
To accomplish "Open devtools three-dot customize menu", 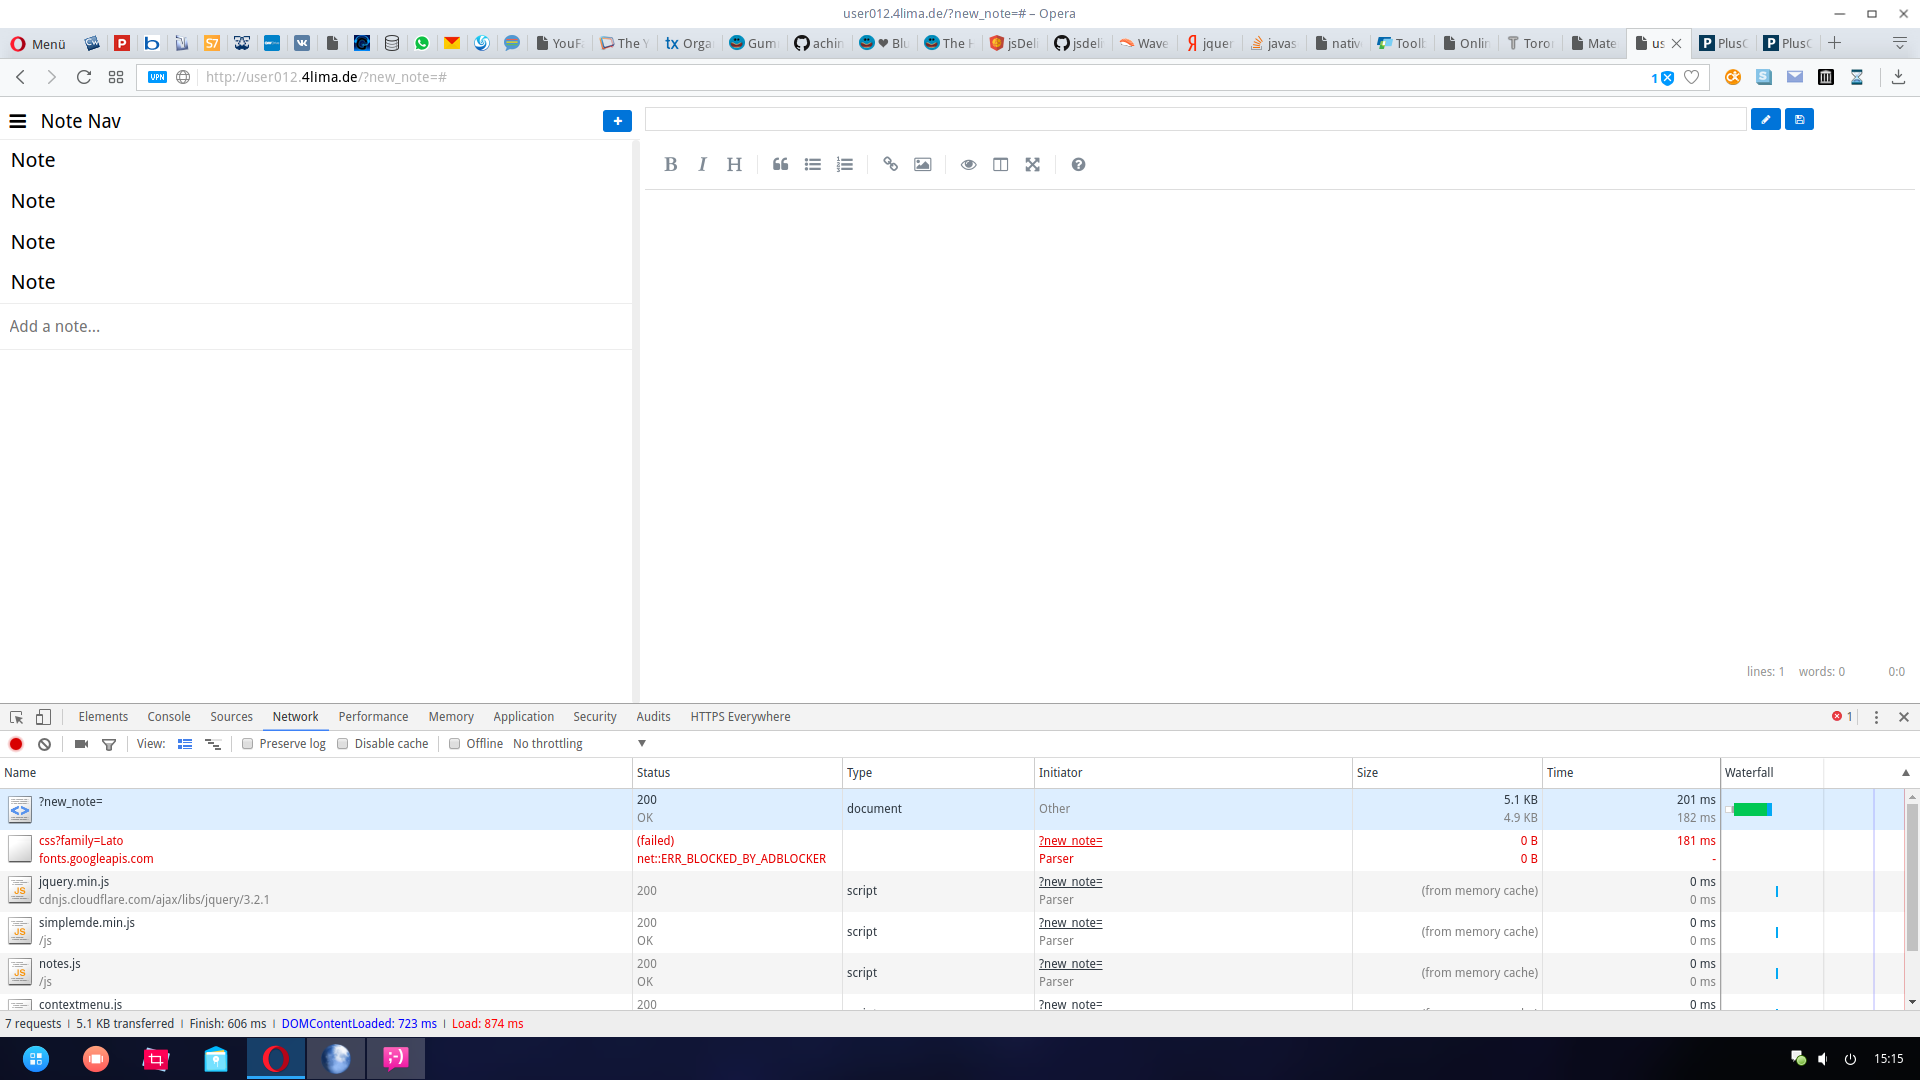I will pyautogui.click(x=1876, y=717).
